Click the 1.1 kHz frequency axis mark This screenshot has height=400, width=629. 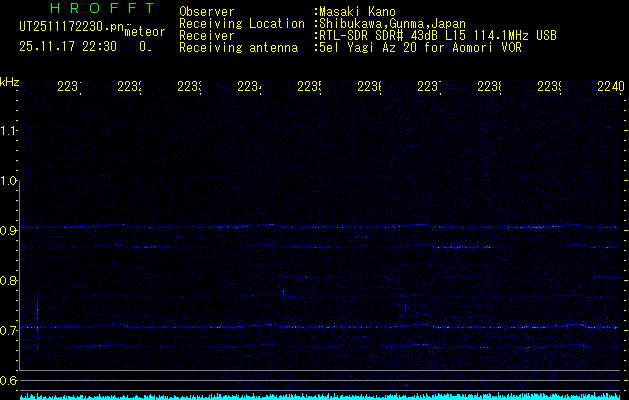click(10, 130)
